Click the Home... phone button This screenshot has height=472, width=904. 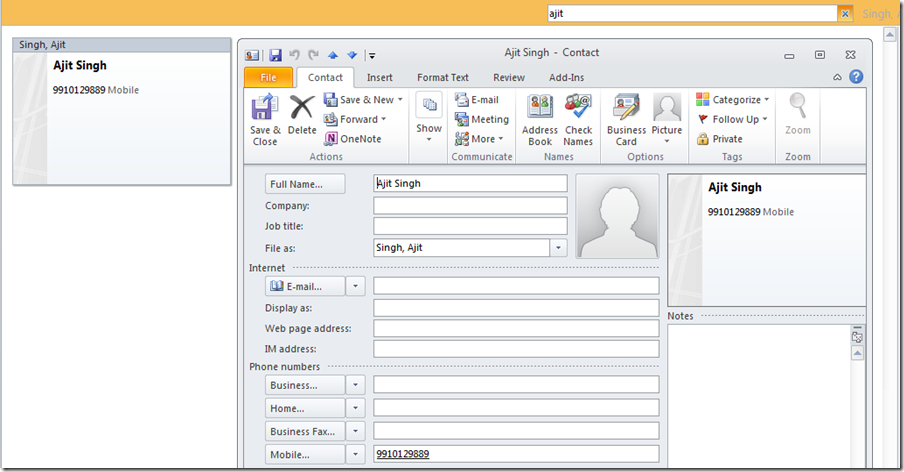click(305, 408)
